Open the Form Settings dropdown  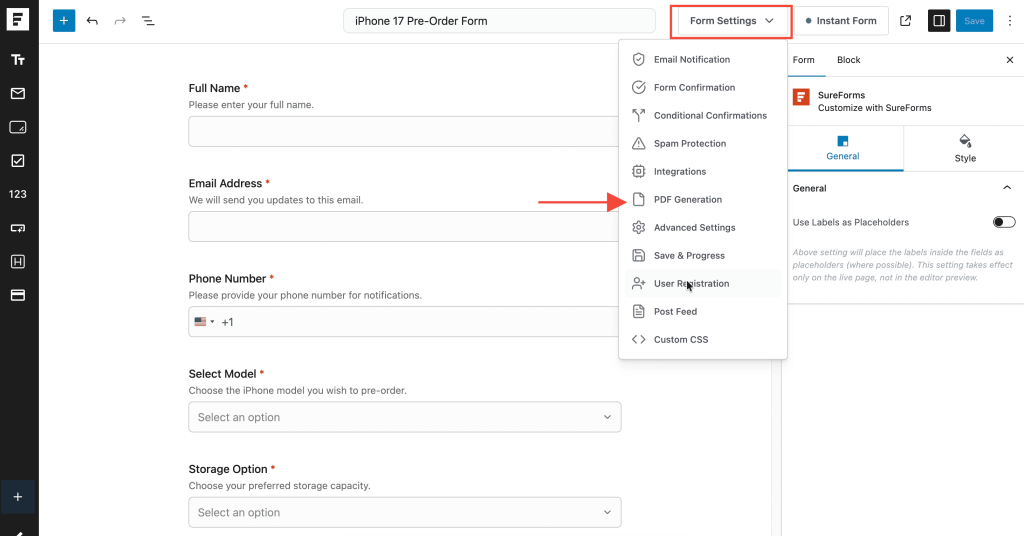[731, 21]
